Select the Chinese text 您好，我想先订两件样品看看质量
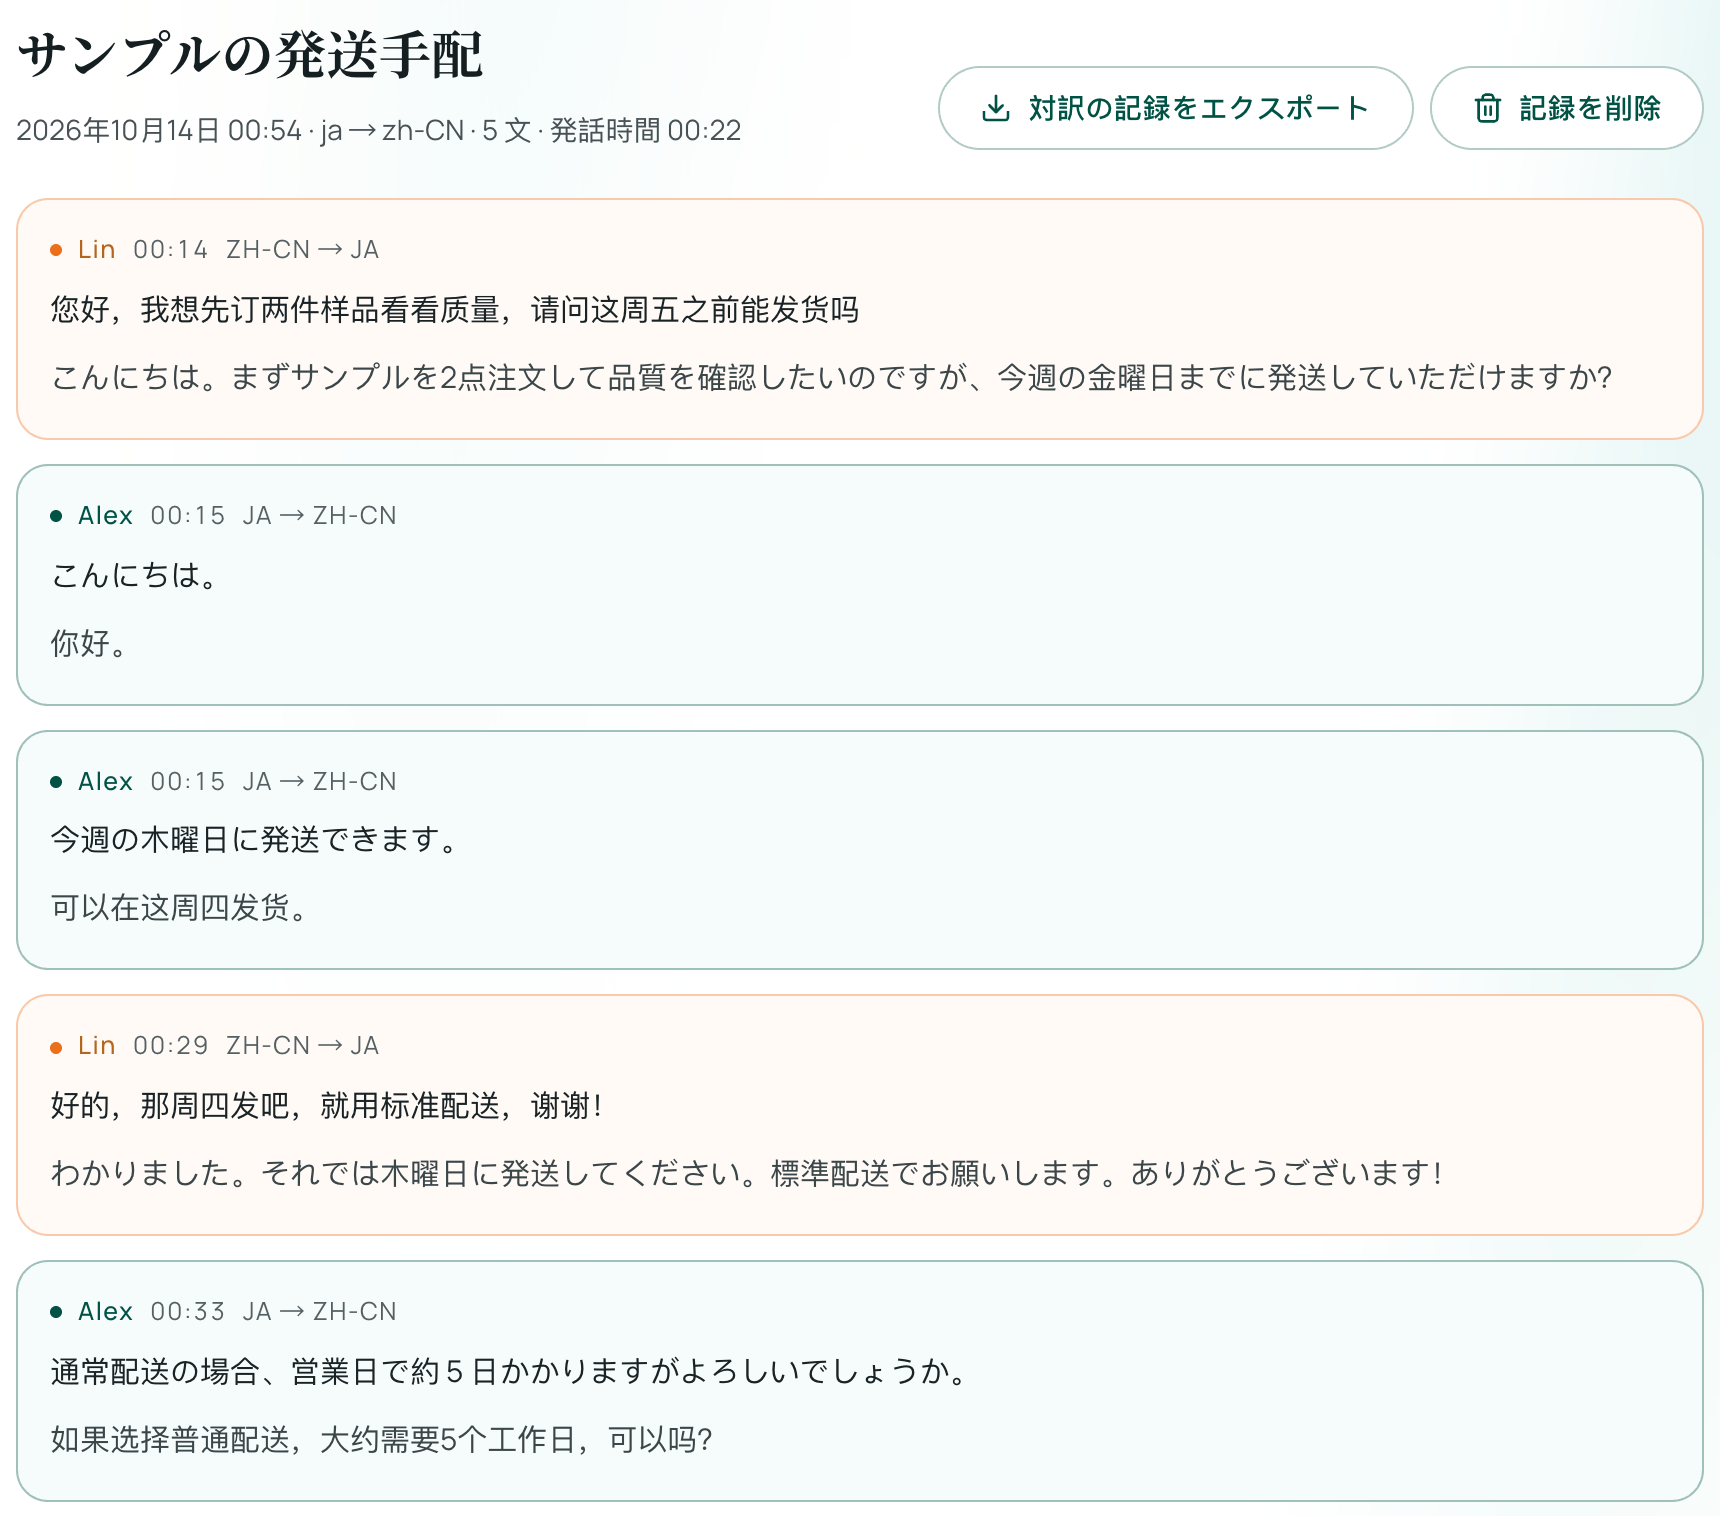Image resolution: width=1720 pixels, height=1516 pixels. click(275, 310)
